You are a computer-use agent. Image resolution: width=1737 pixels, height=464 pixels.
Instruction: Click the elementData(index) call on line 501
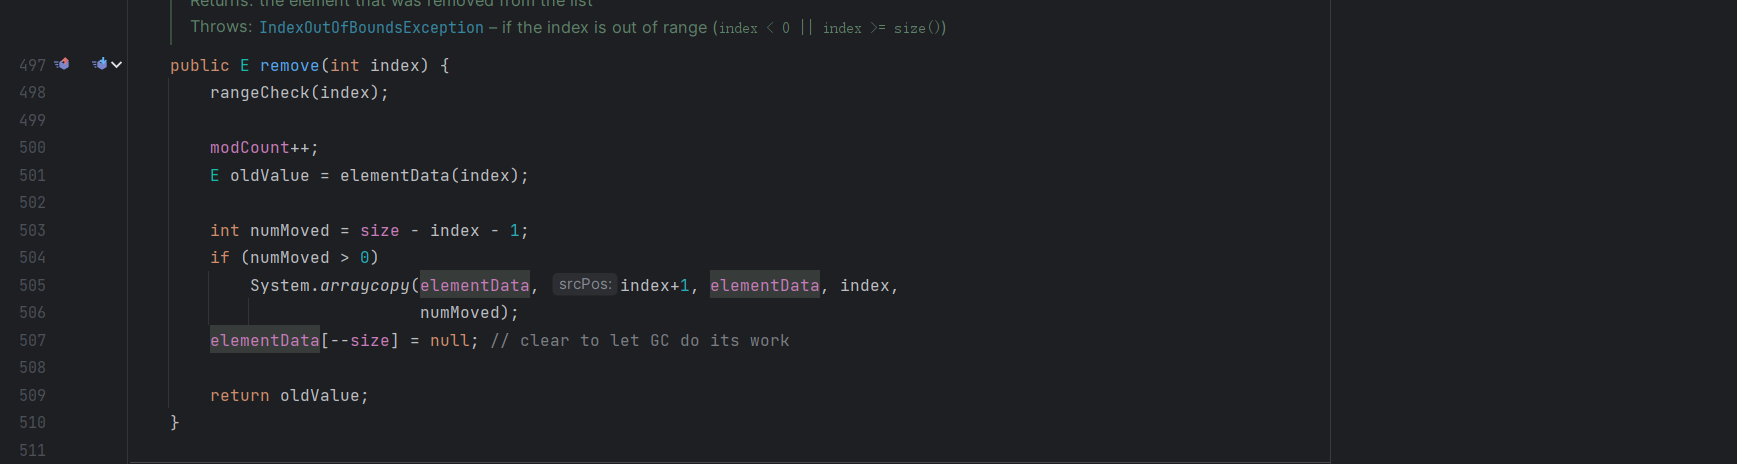click(x=394, y=175)
